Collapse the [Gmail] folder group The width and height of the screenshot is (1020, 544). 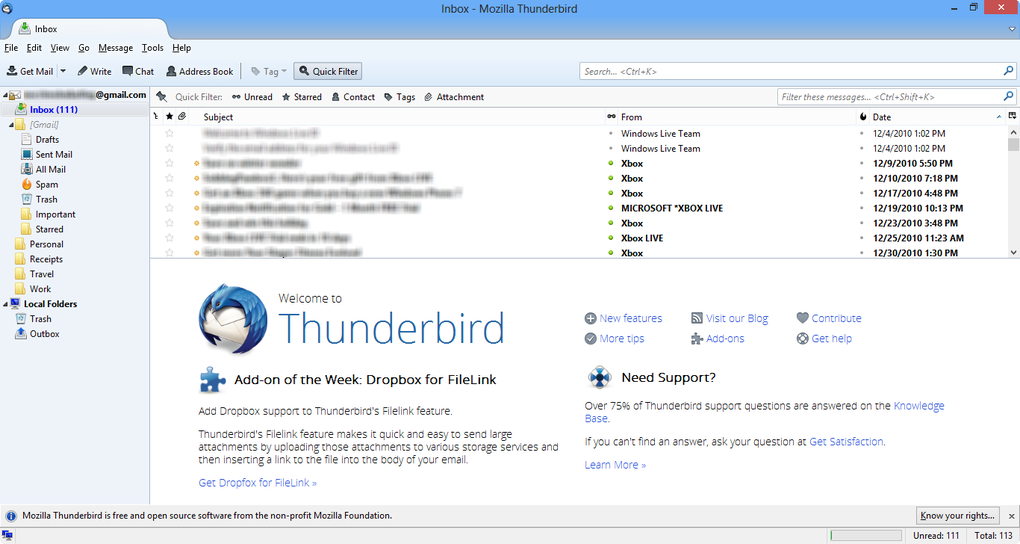12,125
